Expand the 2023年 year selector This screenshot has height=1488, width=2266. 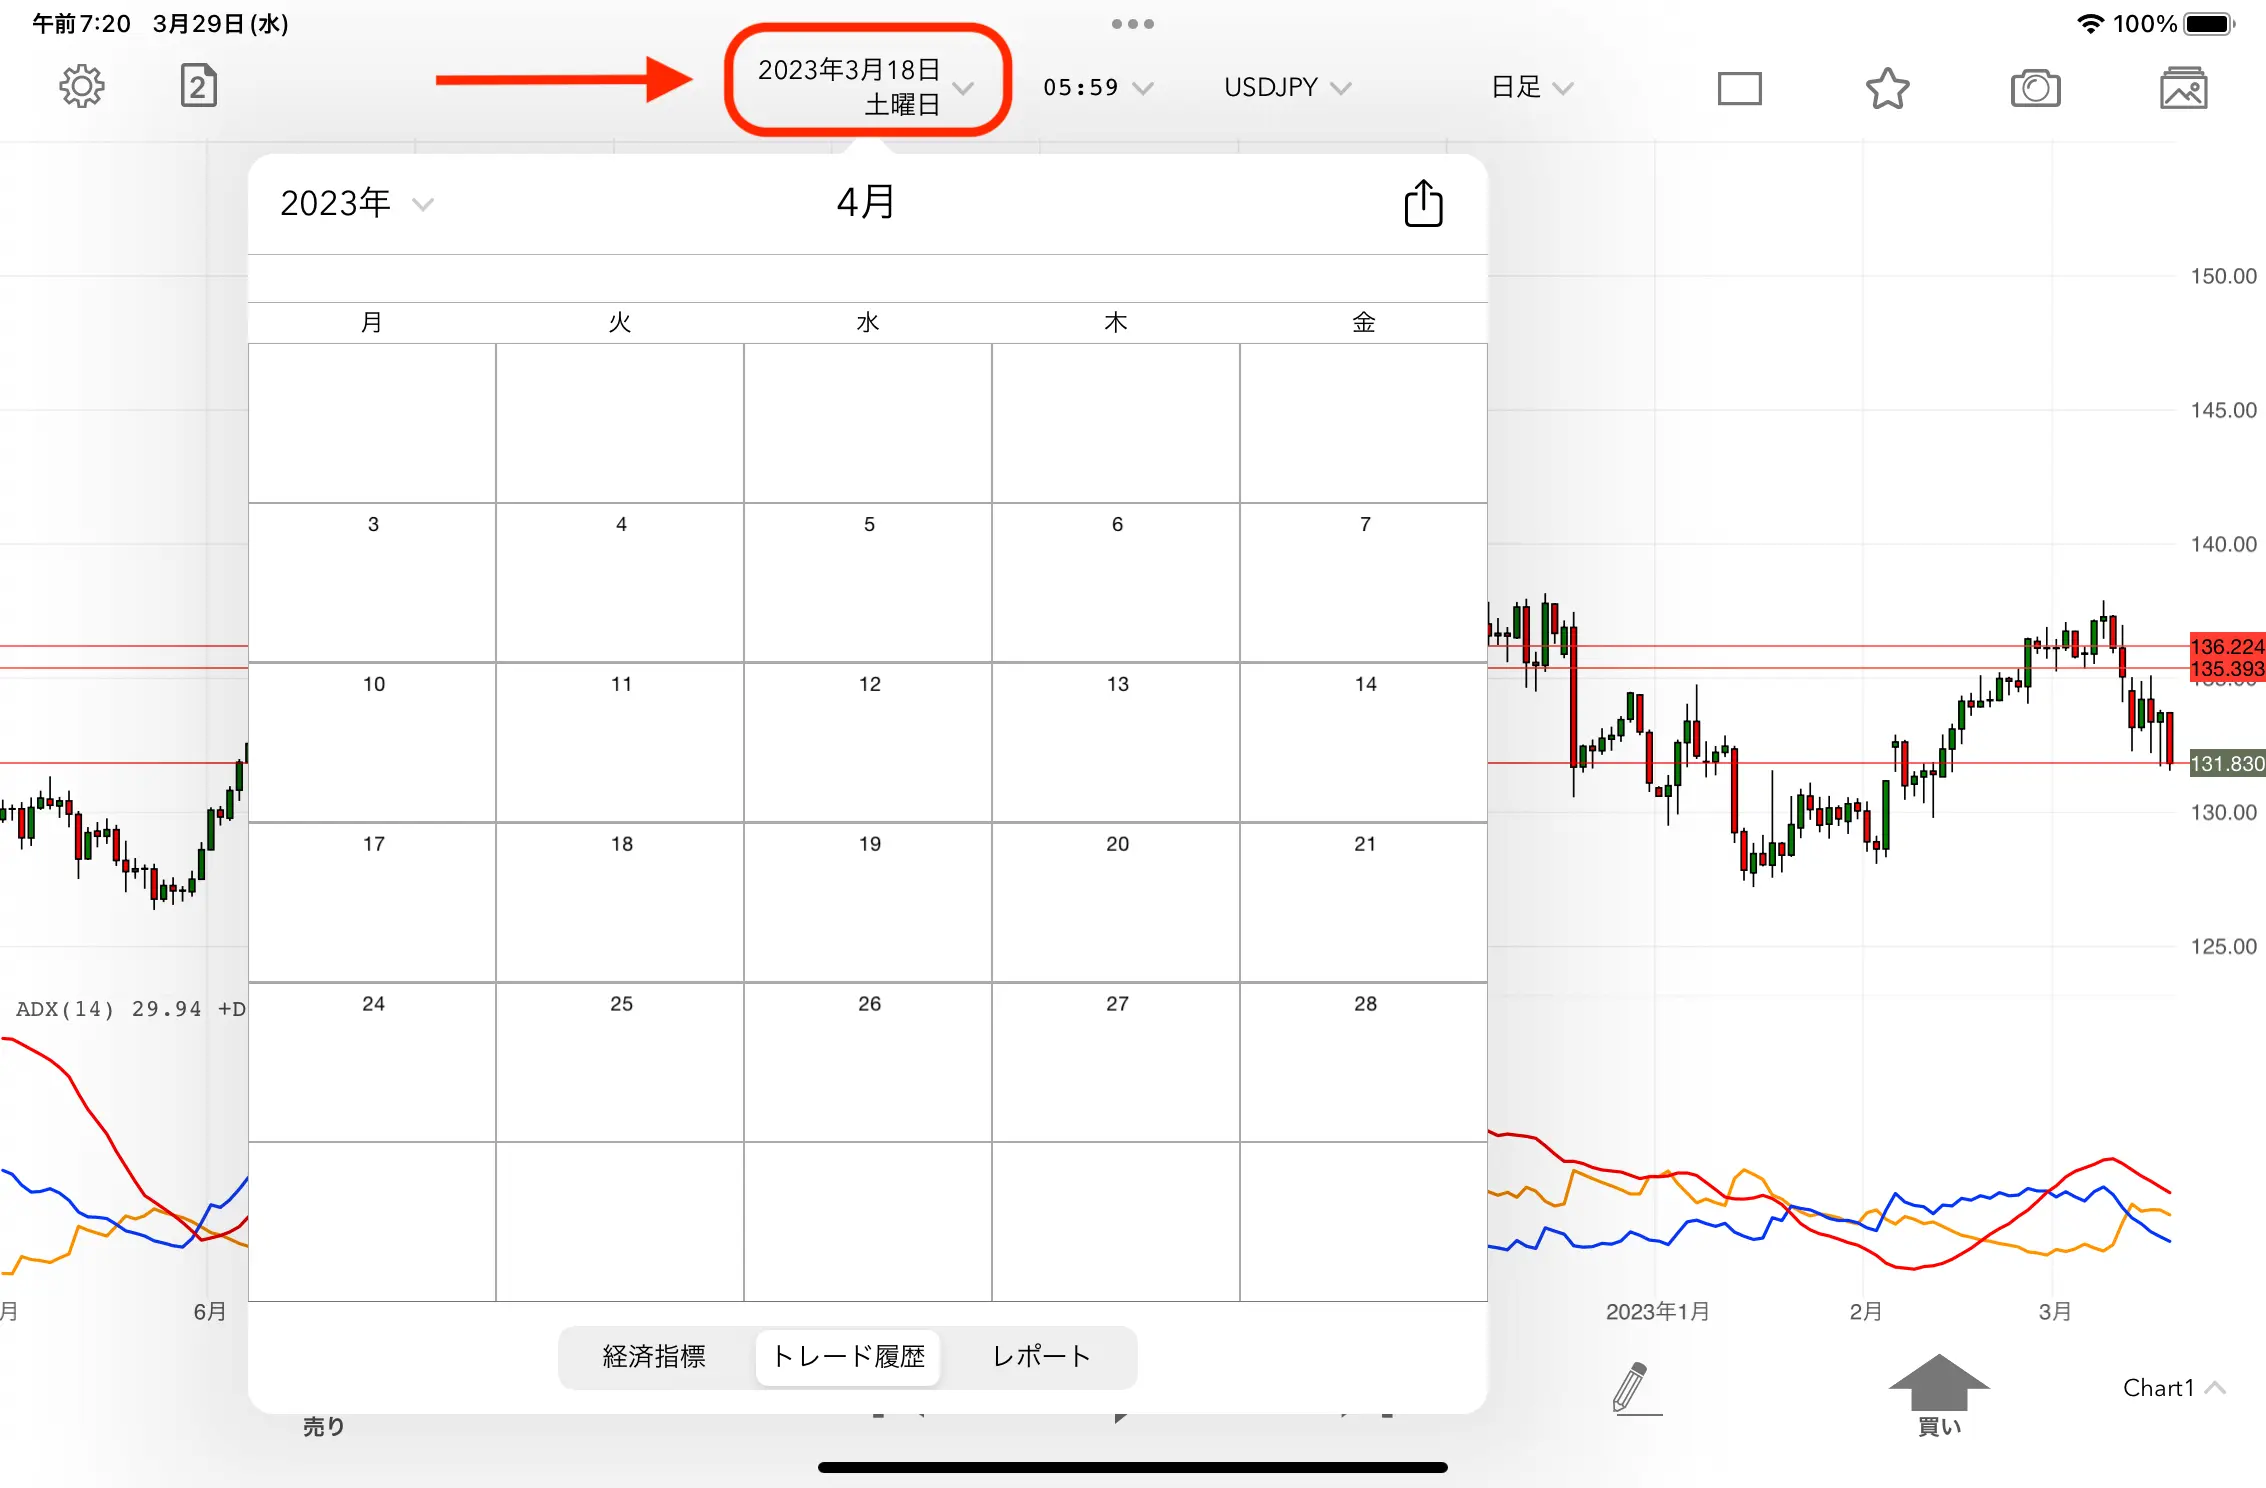356,204
